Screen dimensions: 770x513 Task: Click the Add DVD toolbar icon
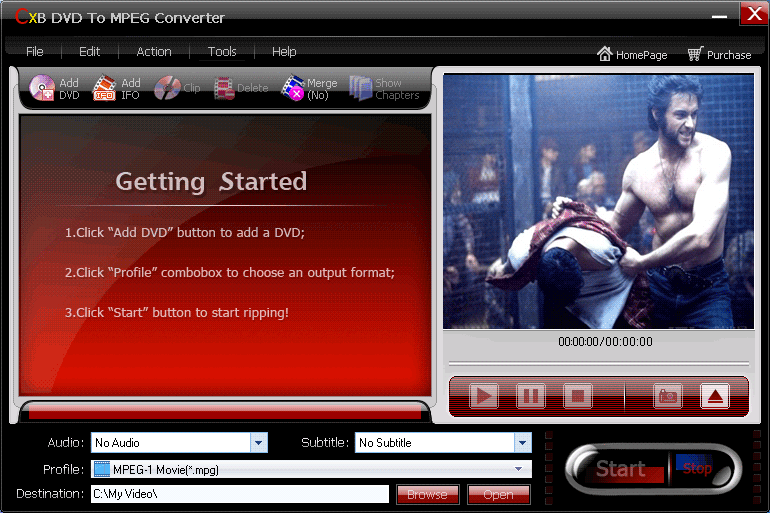tap(42, 88)
